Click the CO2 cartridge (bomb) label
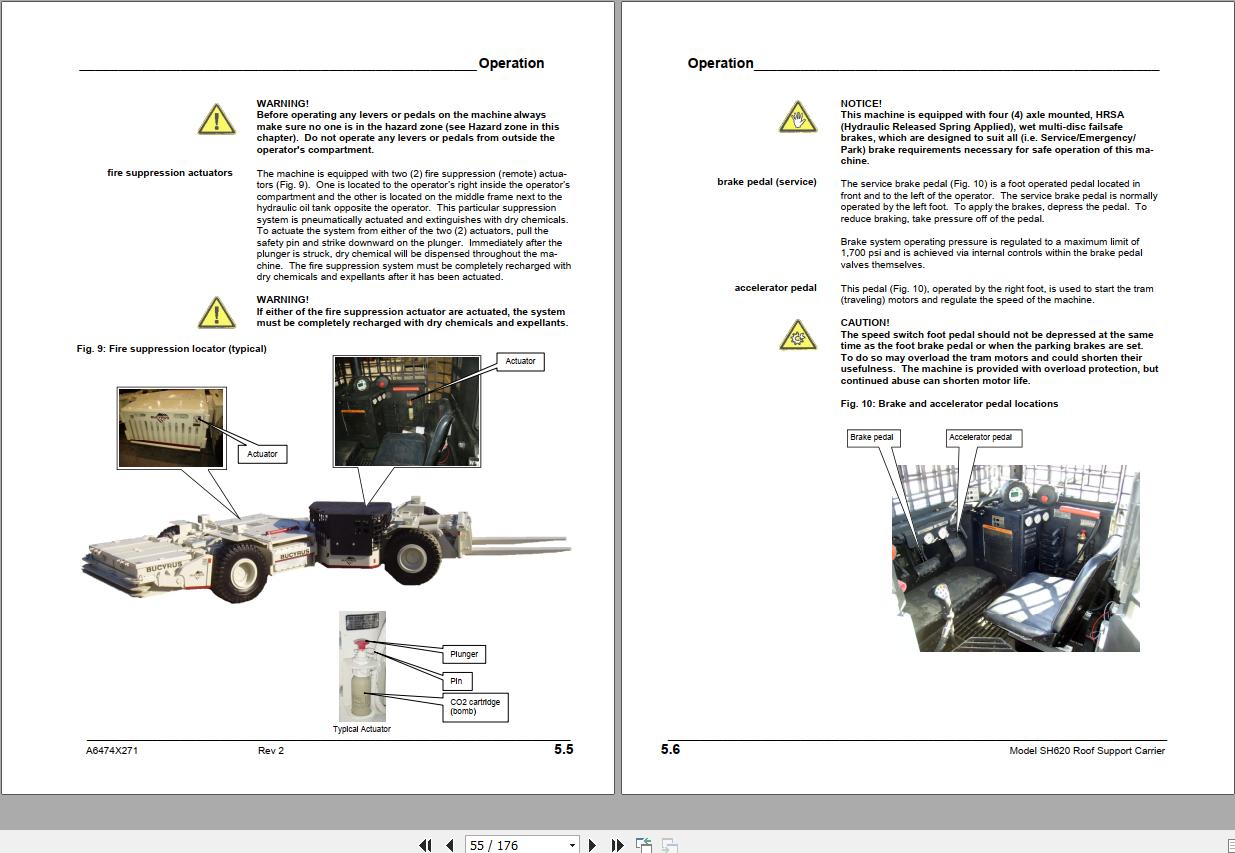Viewport: 1235px width, 853px height. click(475, 707)
